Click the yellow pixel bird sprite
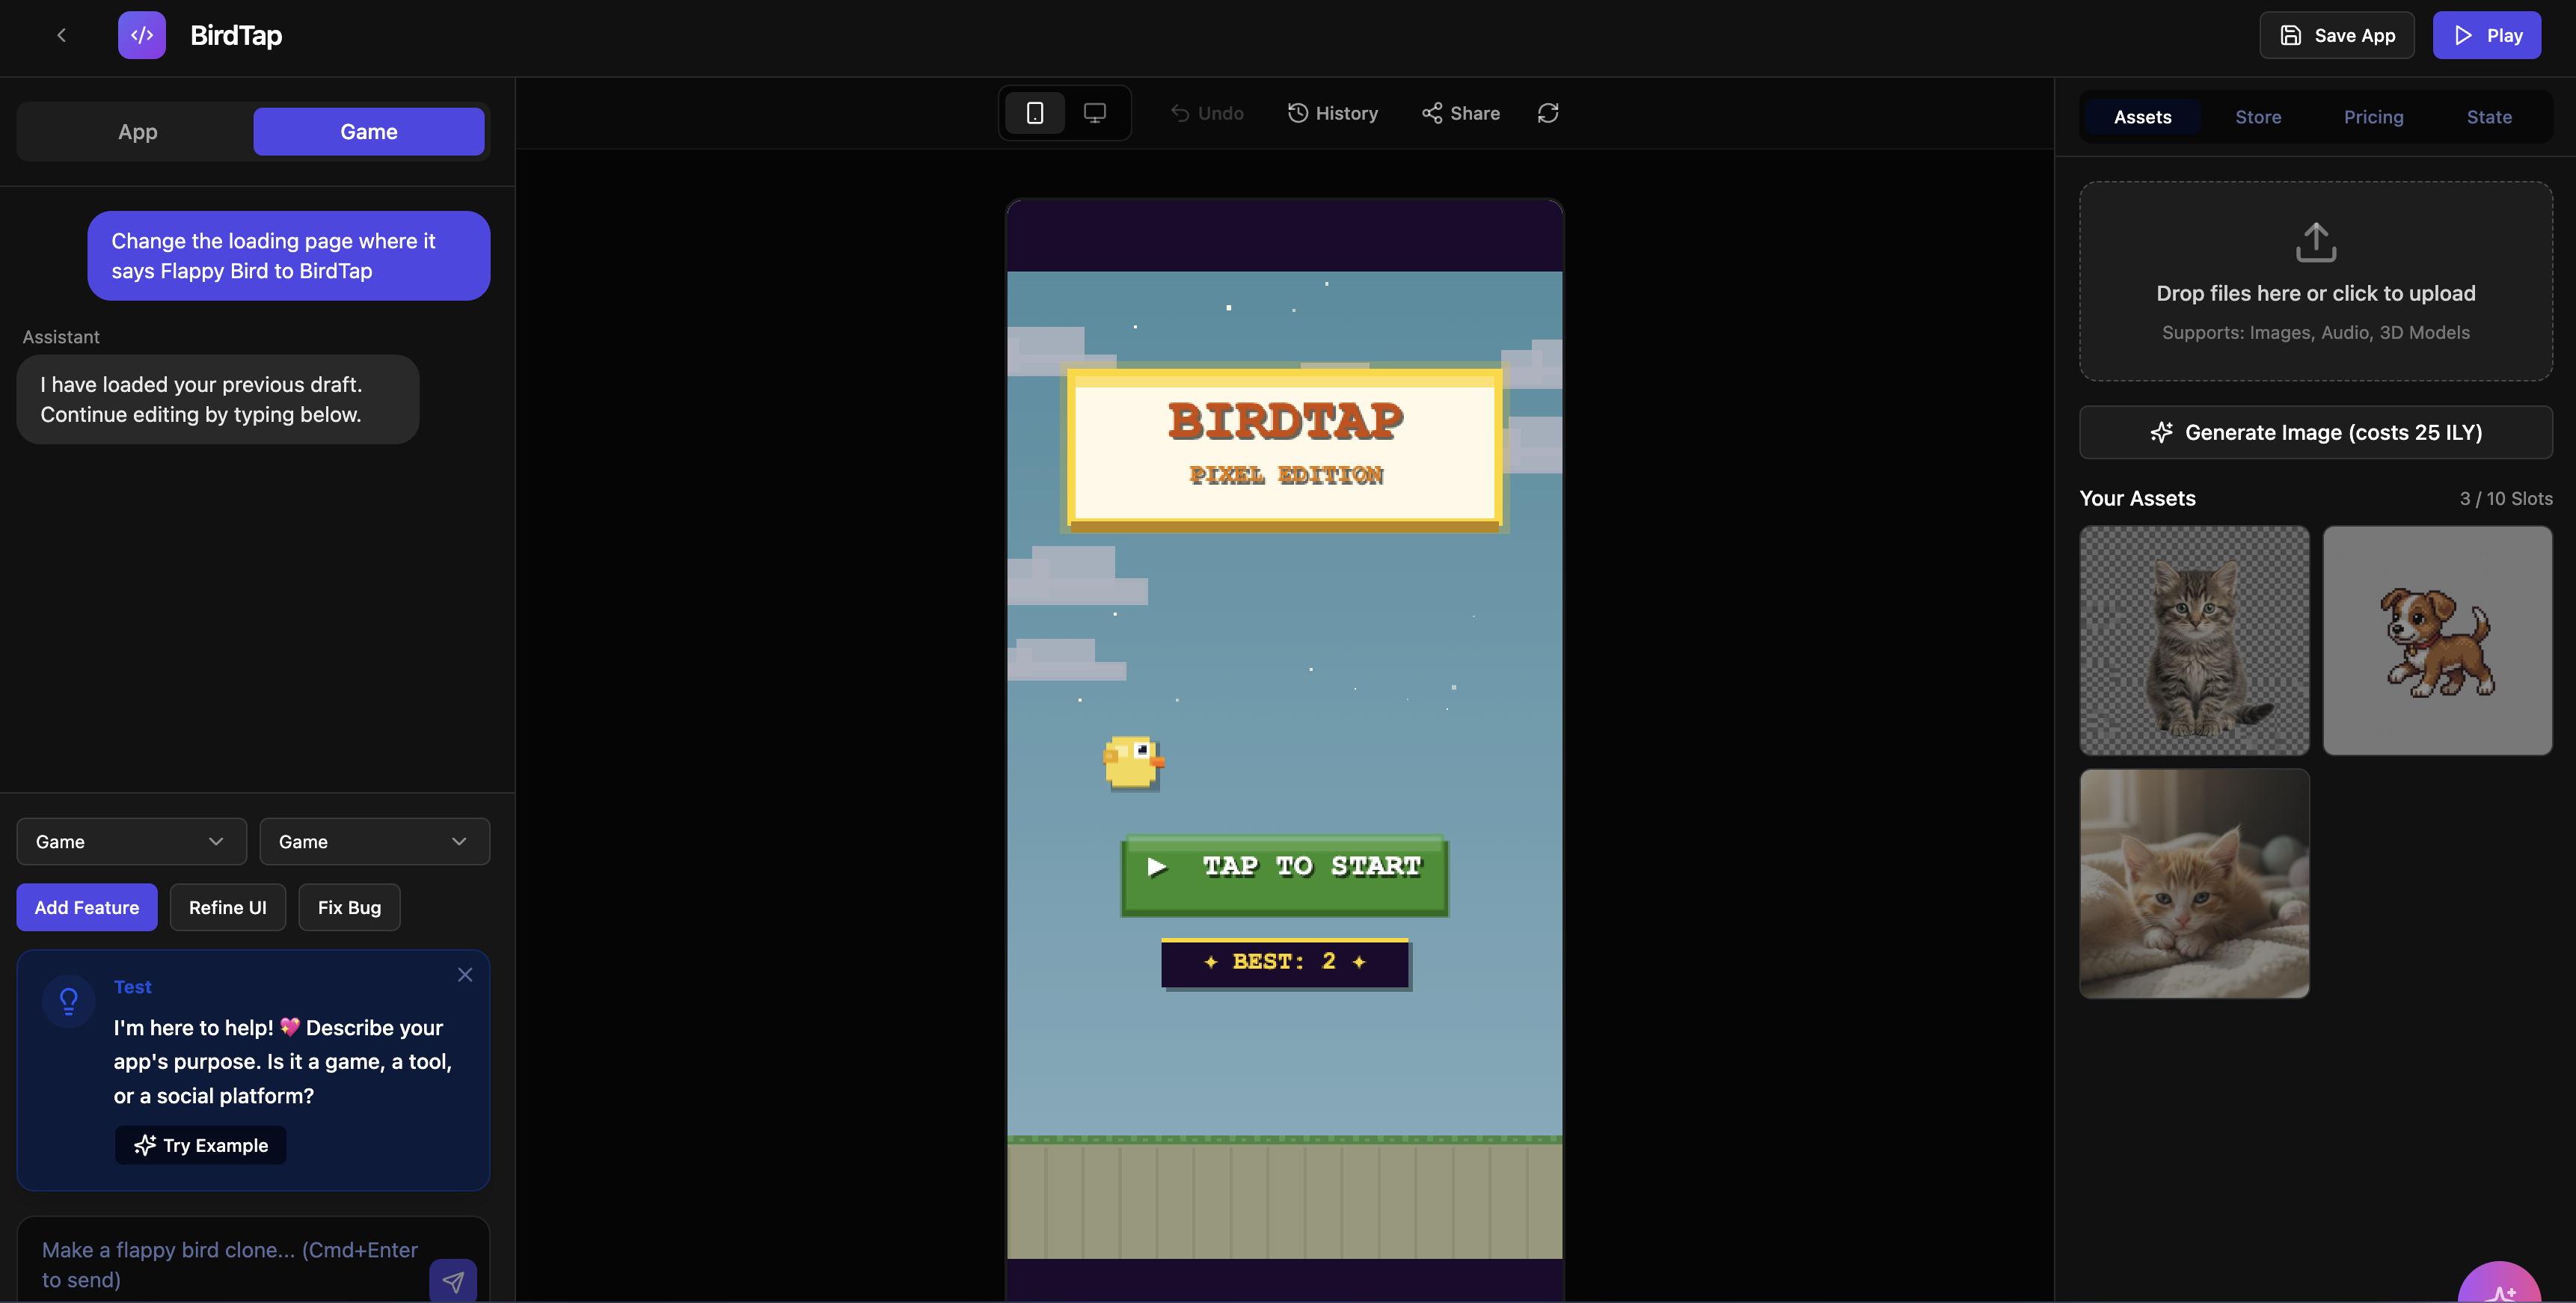This screenshot has width=2576, height=1303. 1133,763
